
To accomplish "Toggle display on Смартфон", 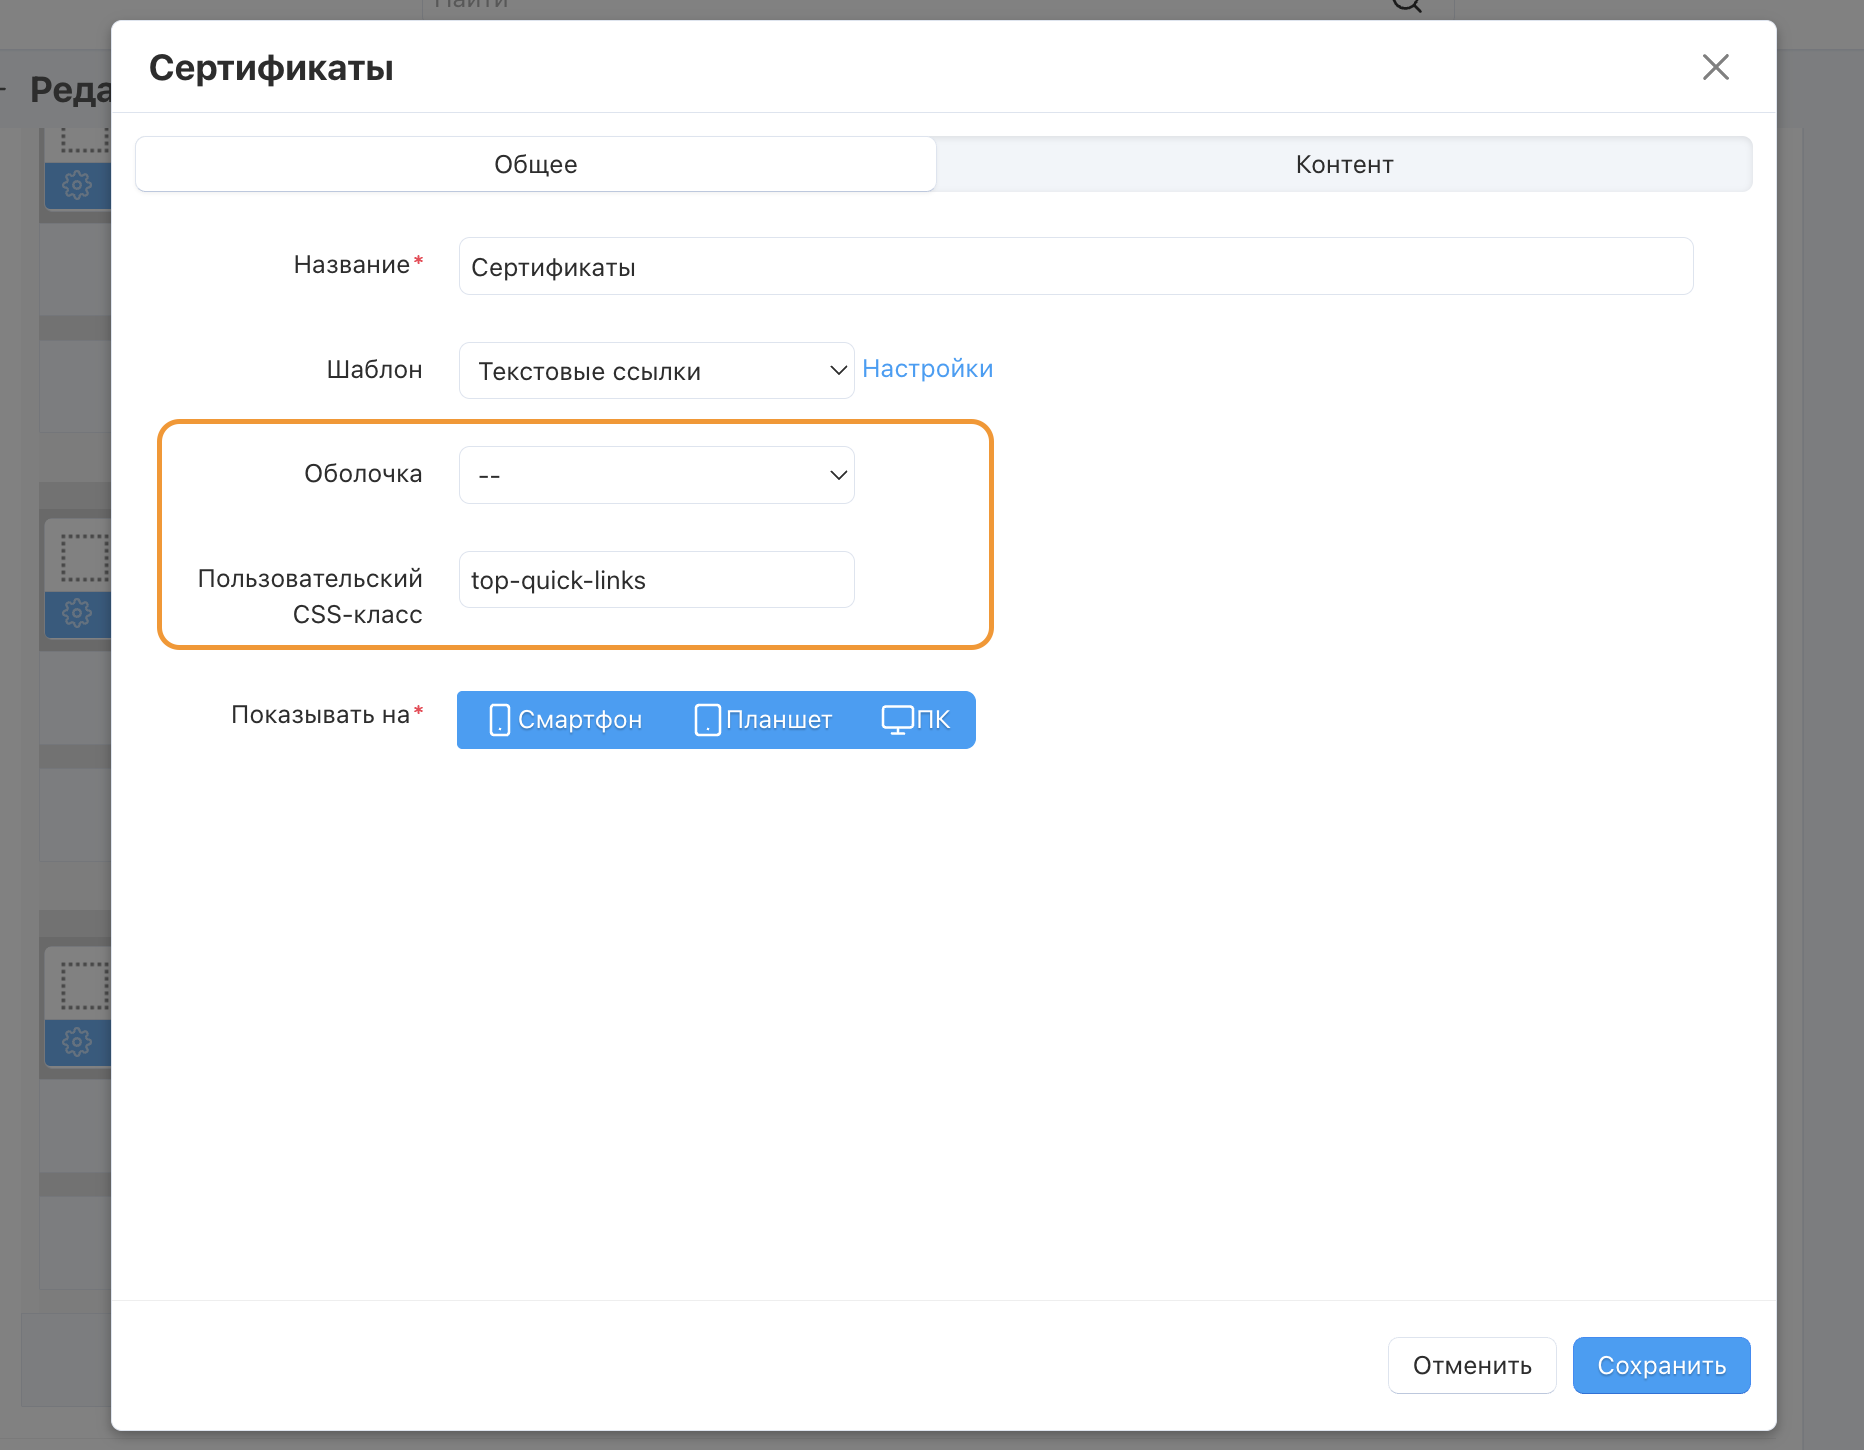I will coord(566,720).
